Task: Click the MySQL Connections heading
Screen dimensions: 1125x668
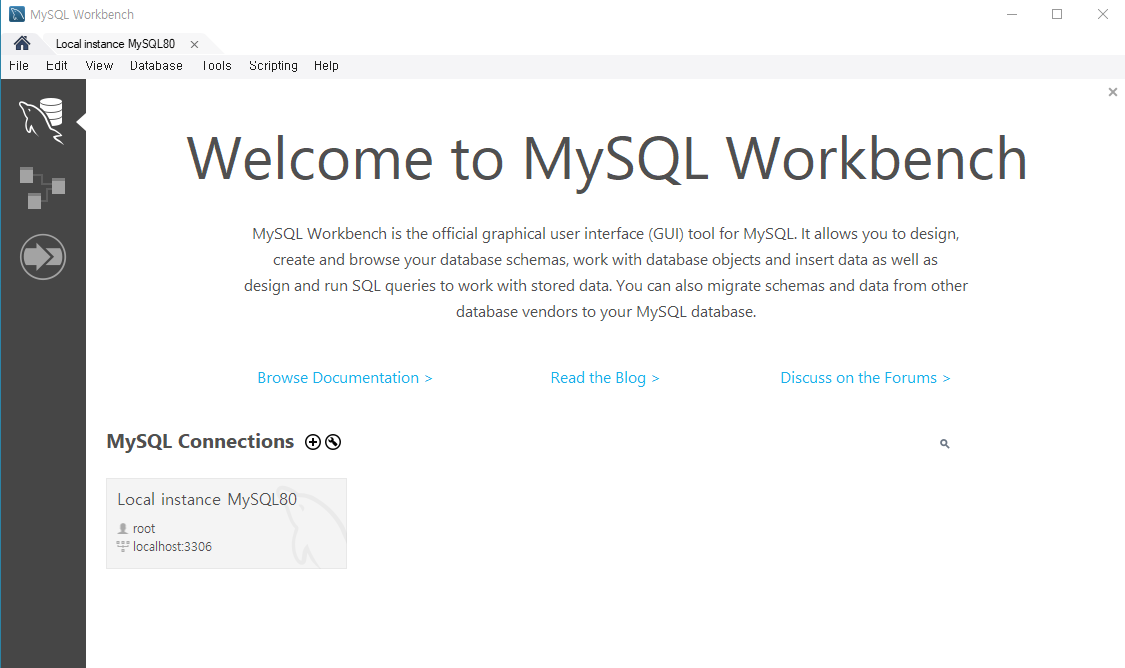Action: tap(200, 441)
